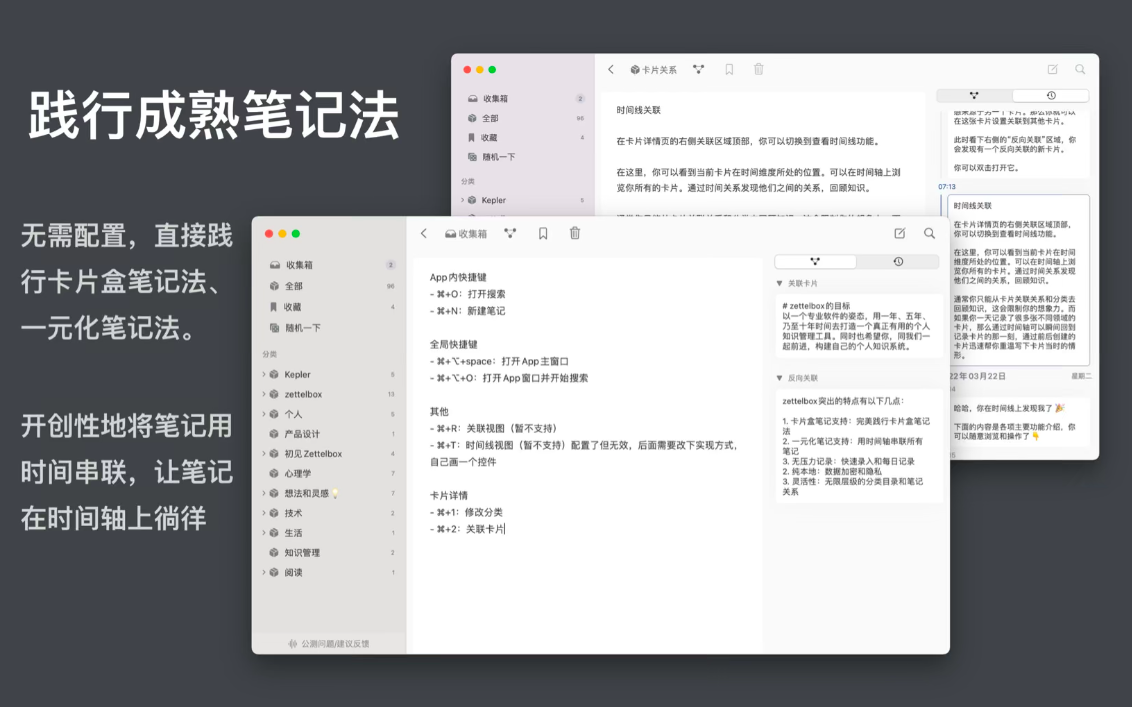Switch to relation view in back window right panel

point(974,96)
